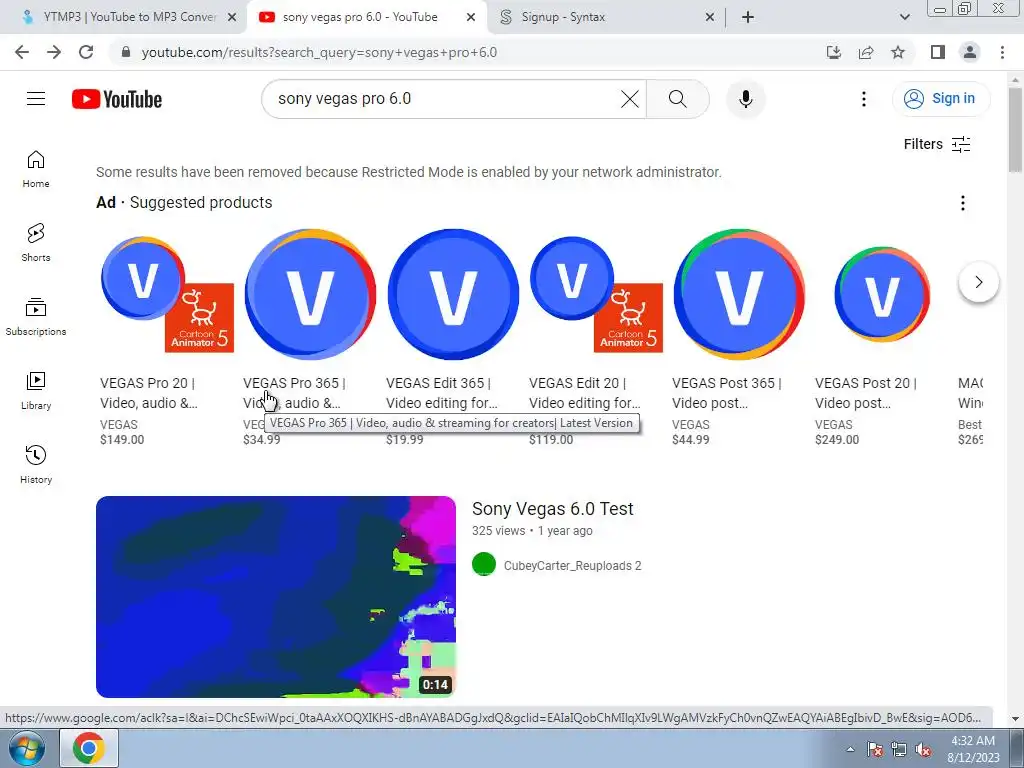This screenshot has height=768, width=1024.
Task: Open VEGAS Post 20 product title
Action: click(865, 393)
